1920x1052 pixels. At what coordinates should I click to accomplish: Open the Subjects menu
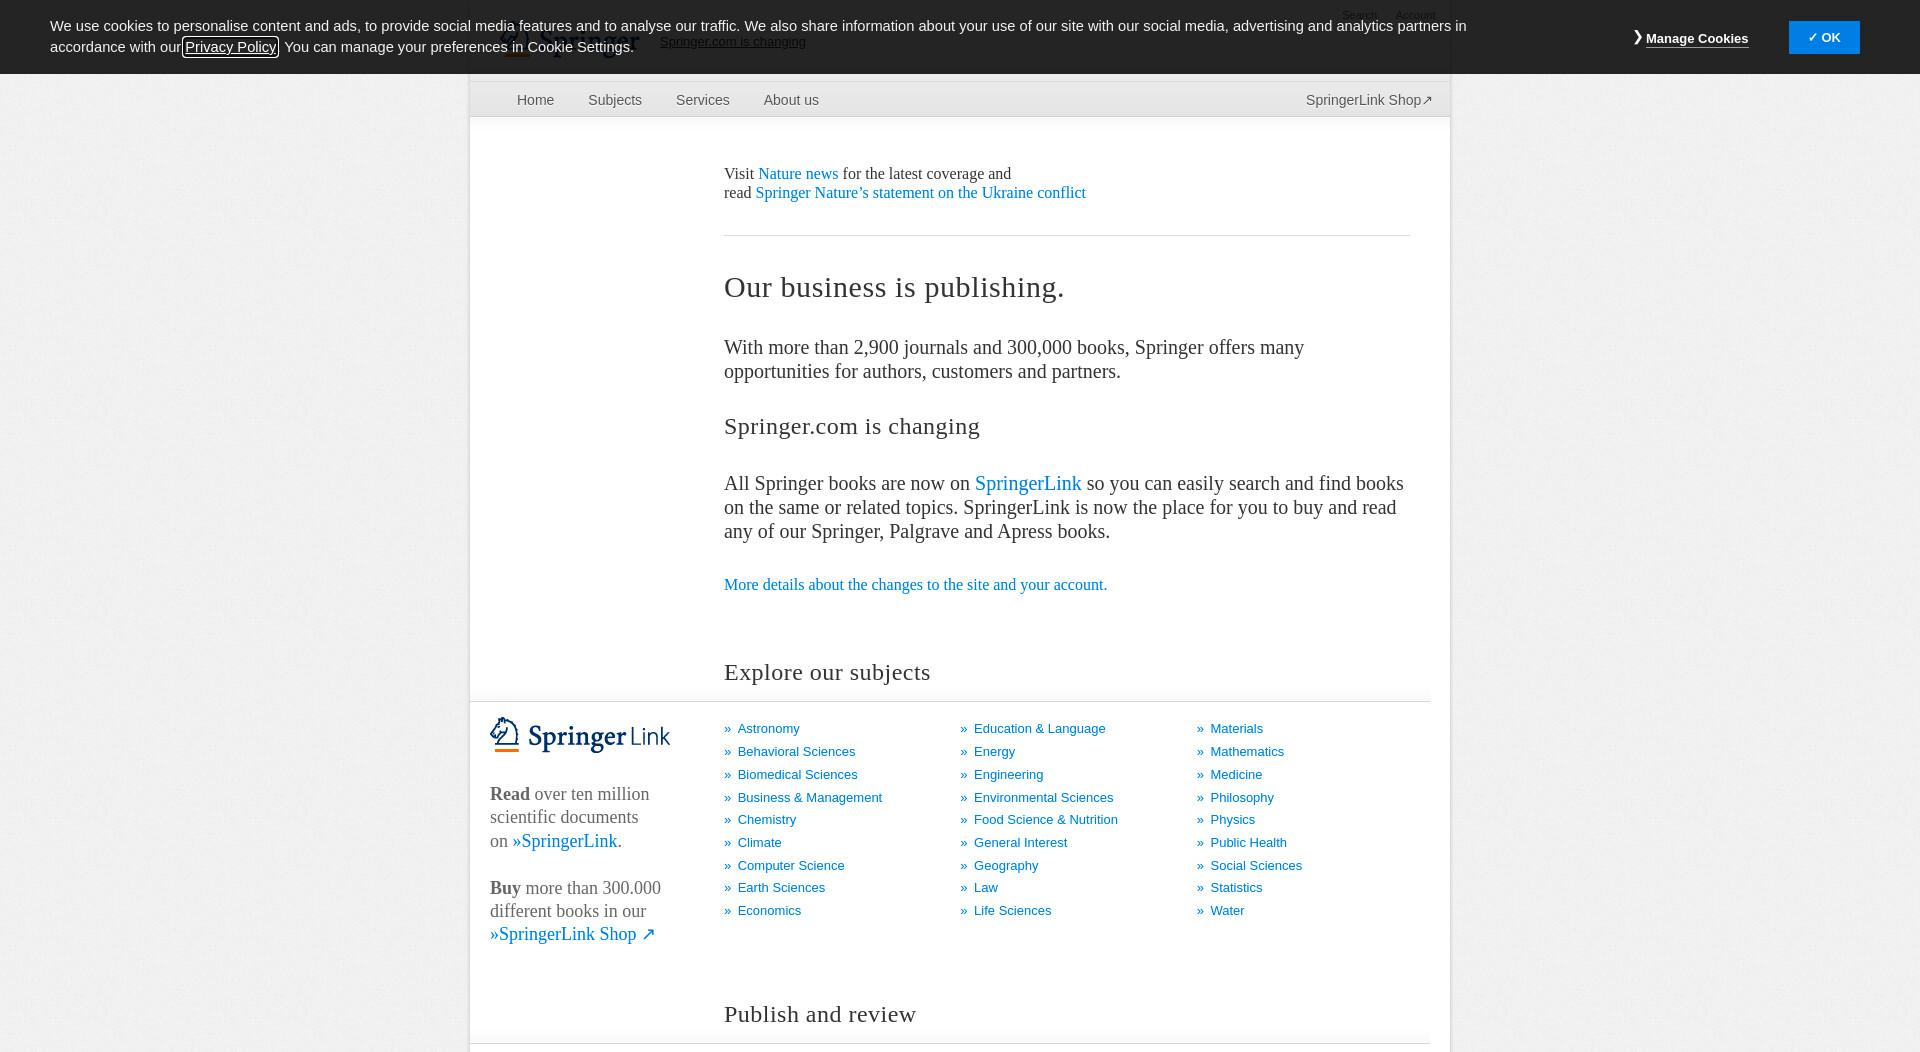point(615,100)
